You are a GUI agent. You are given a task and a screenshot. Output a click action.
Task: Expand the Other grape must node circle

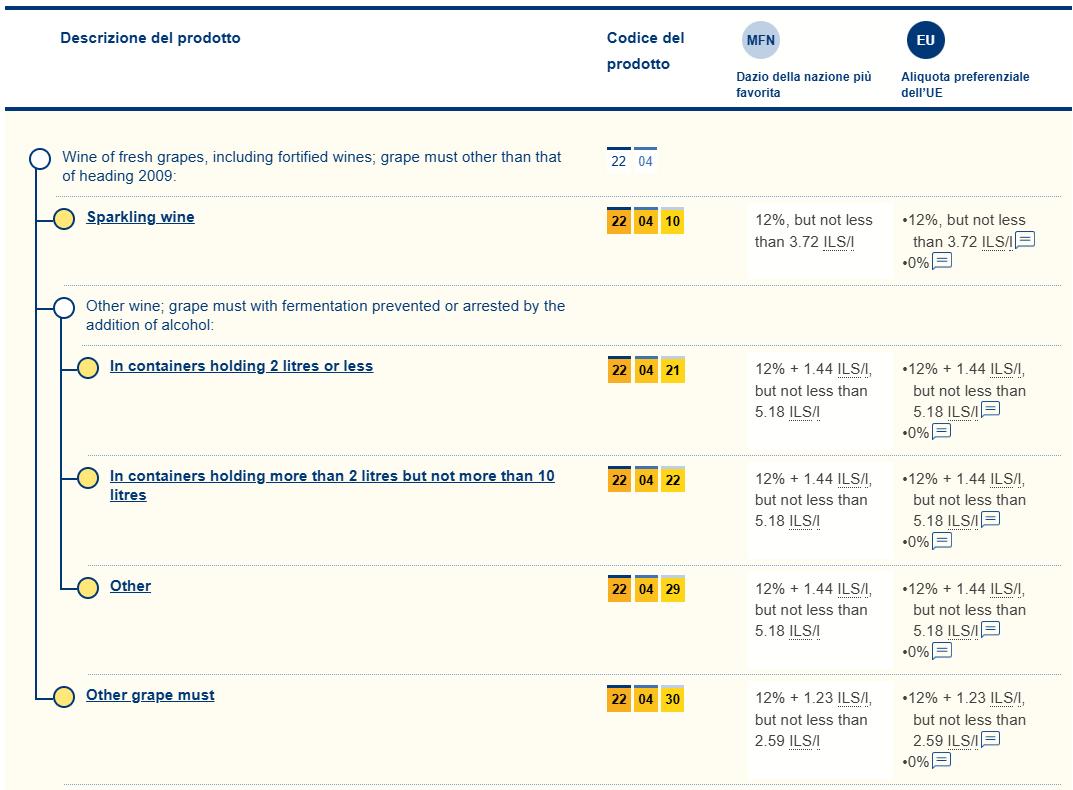(x=64, y=697)
